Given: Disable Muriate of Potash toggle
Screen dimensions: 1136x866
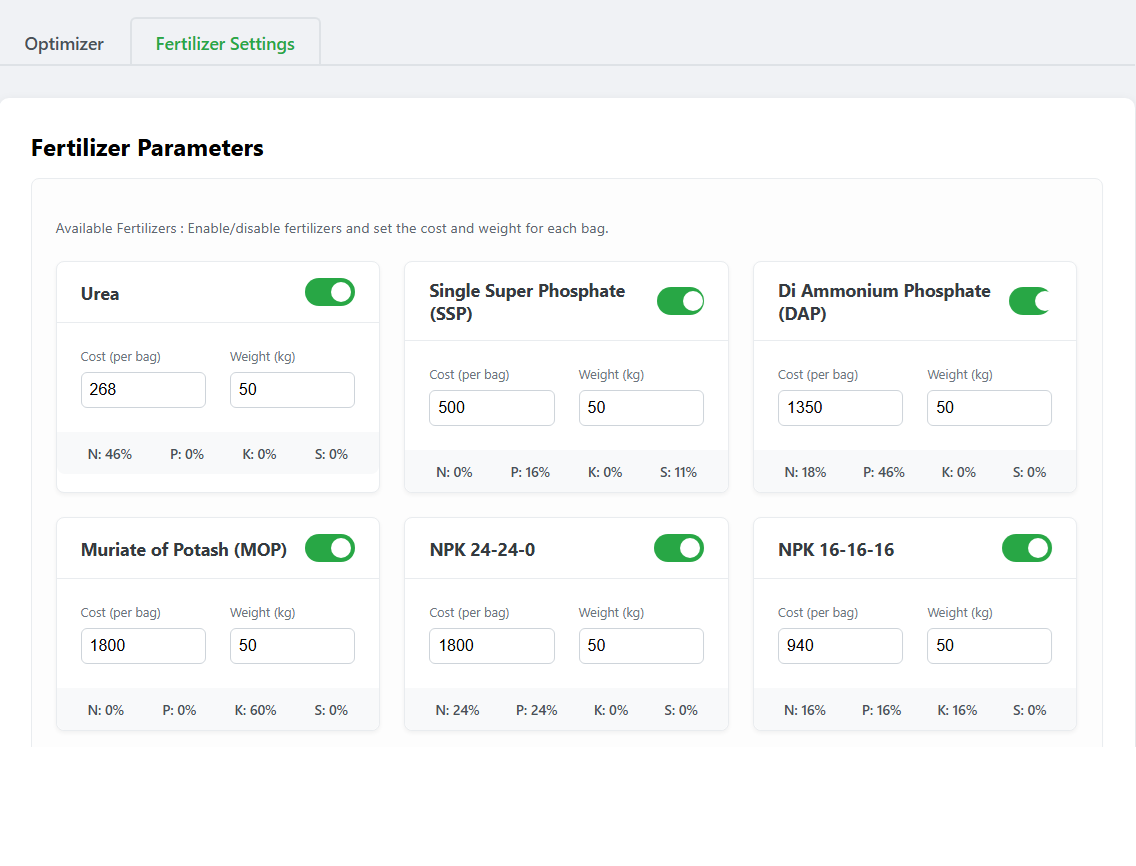Looking at the screenshot, I should coord(329,548).
